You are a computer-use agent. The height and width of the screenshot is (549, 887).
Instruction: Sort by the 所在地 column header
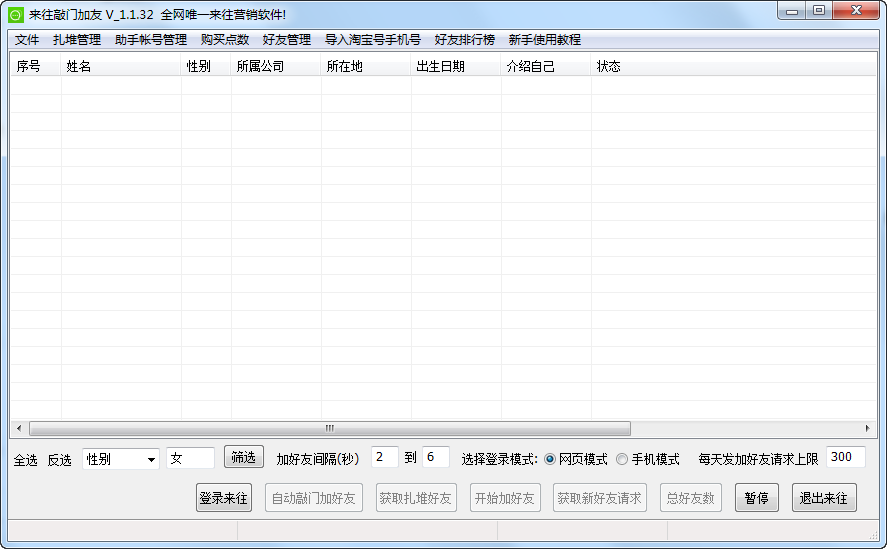pyautogui.click(x=366, y=66)
